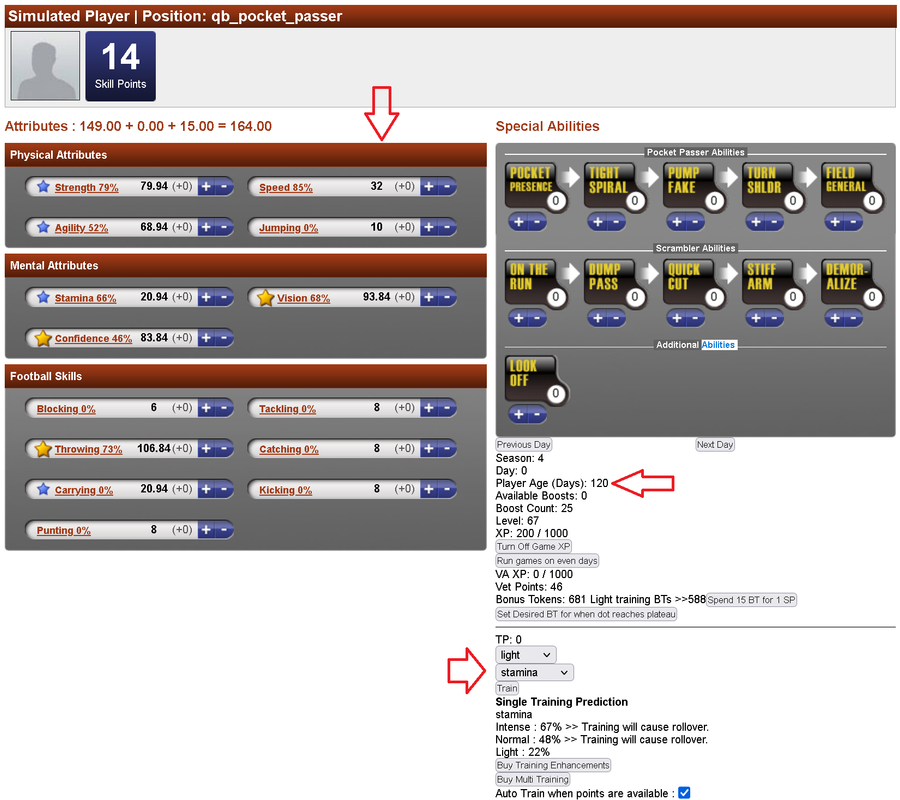Click the 14 Skill Points badge
Viewport: 900px width, 800px height.
click(x=121, y=66)
